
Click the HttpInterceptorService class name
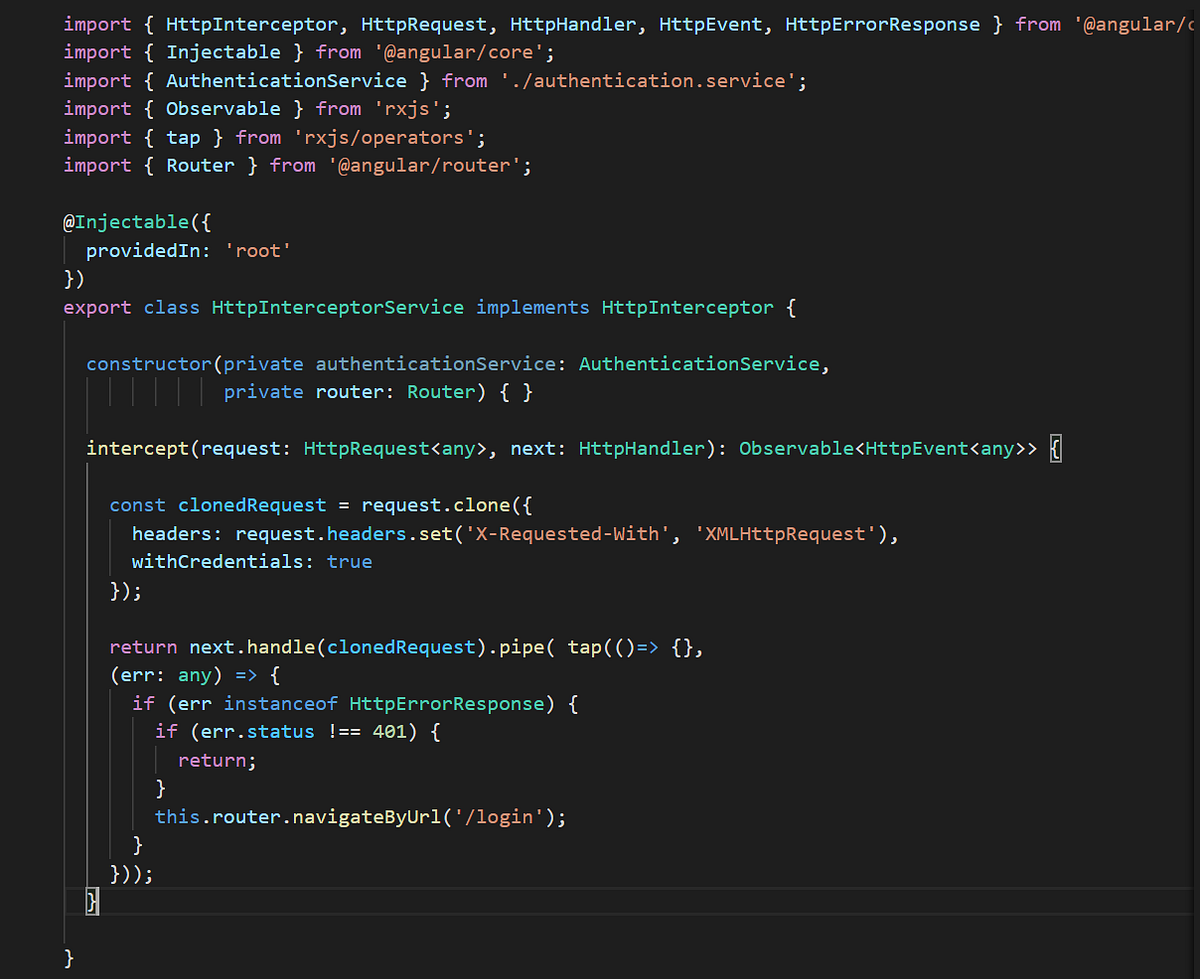click(x=337, y=307)
